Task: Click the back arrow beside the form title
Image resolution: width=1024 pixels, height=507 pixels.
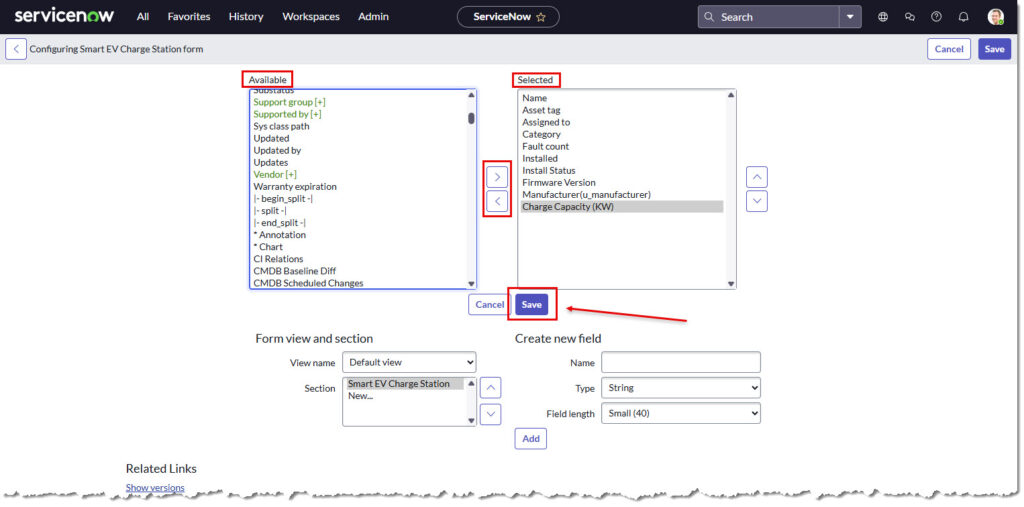Action: pyautogui.click(x=16, y=49)
